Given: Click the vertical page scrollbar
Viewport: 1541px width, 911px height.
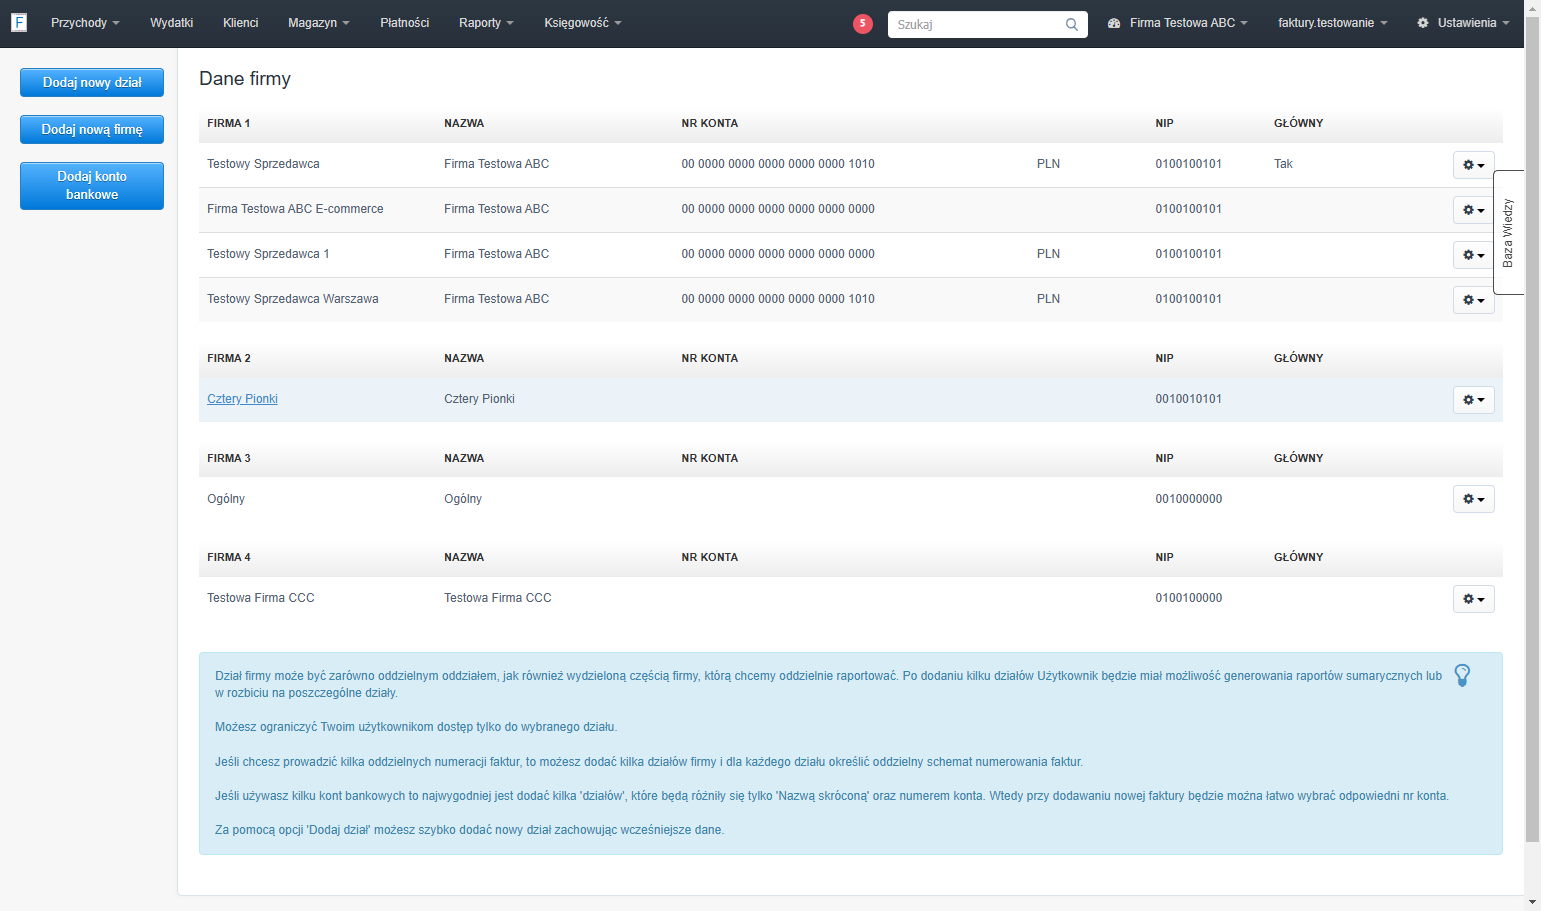Looking at the screenshot, I should pos(1532,430).
